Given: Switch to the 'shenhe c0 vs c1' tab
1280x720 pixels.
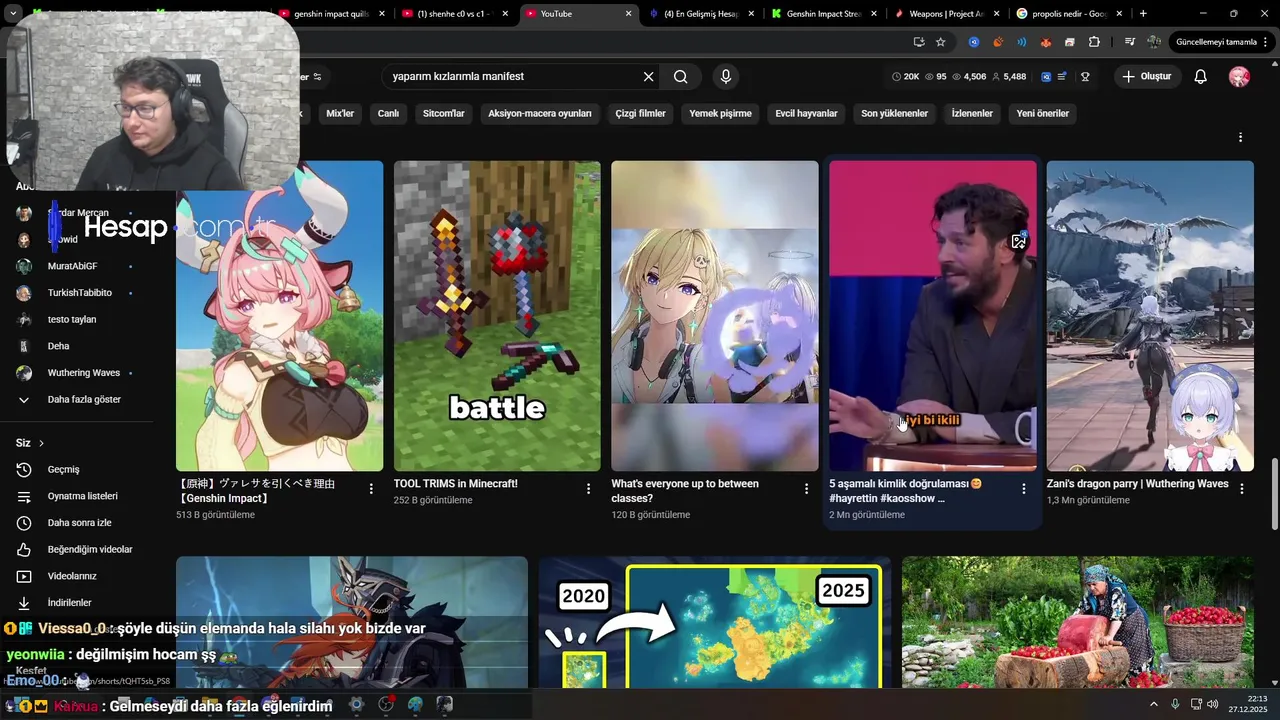Looking at the screenshot, I should tap(454, 14).
